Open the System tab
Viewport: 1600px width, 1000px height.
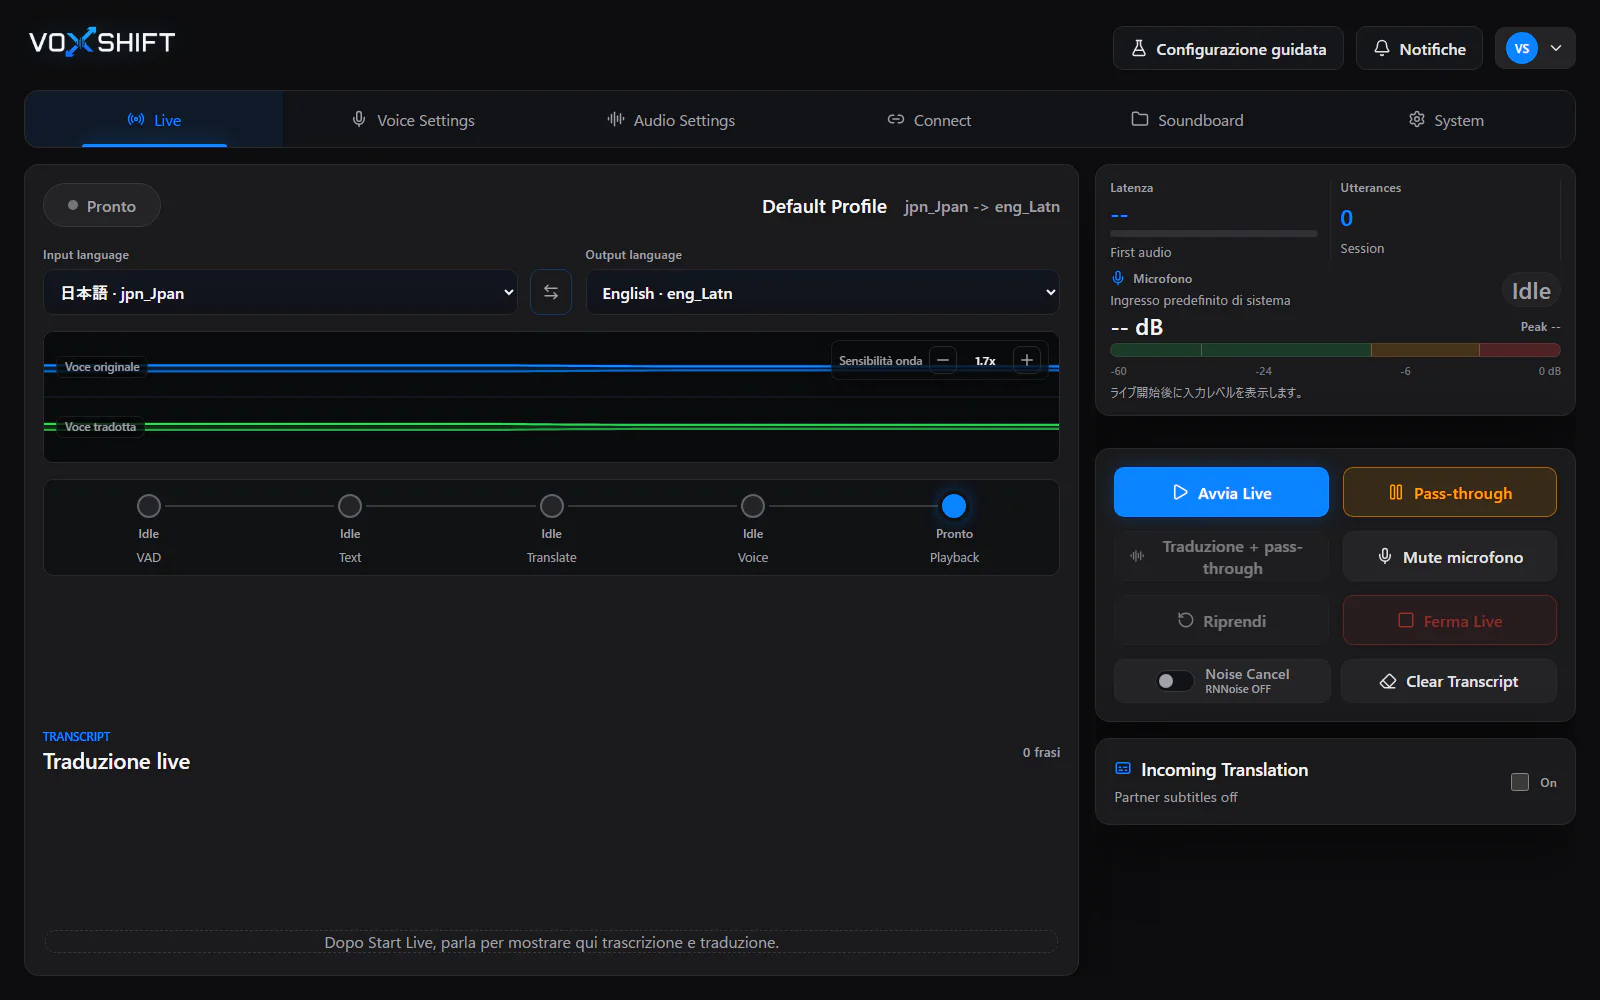point(1445,120)
